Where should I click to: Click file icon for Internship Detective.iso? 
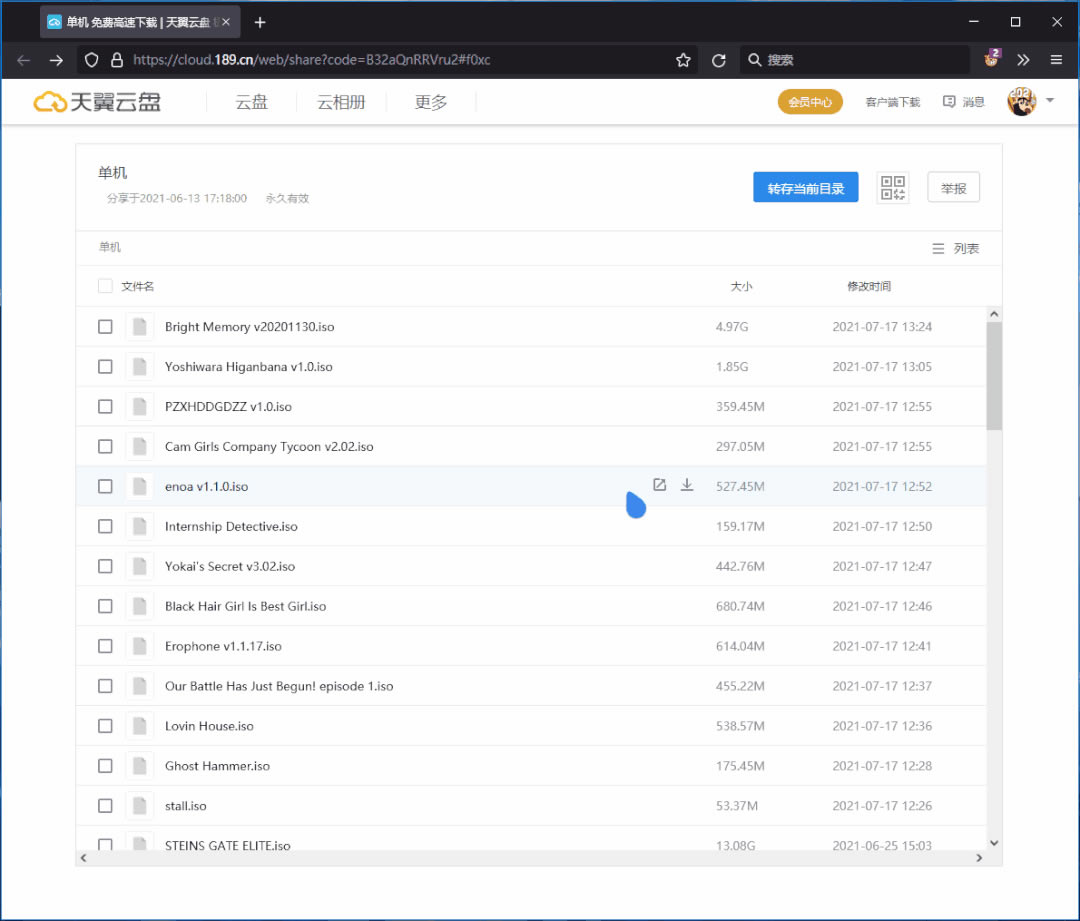(140, 526)
